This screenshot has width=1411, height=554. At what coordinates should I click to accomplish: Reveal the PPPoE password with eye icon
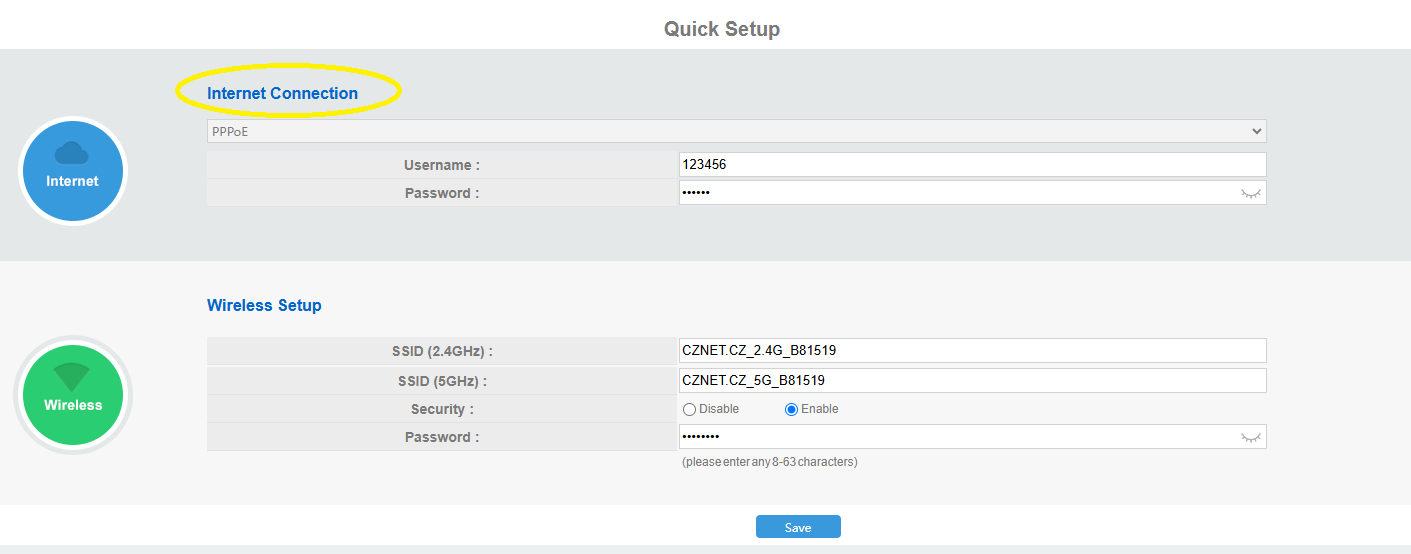click(1250, 193)
